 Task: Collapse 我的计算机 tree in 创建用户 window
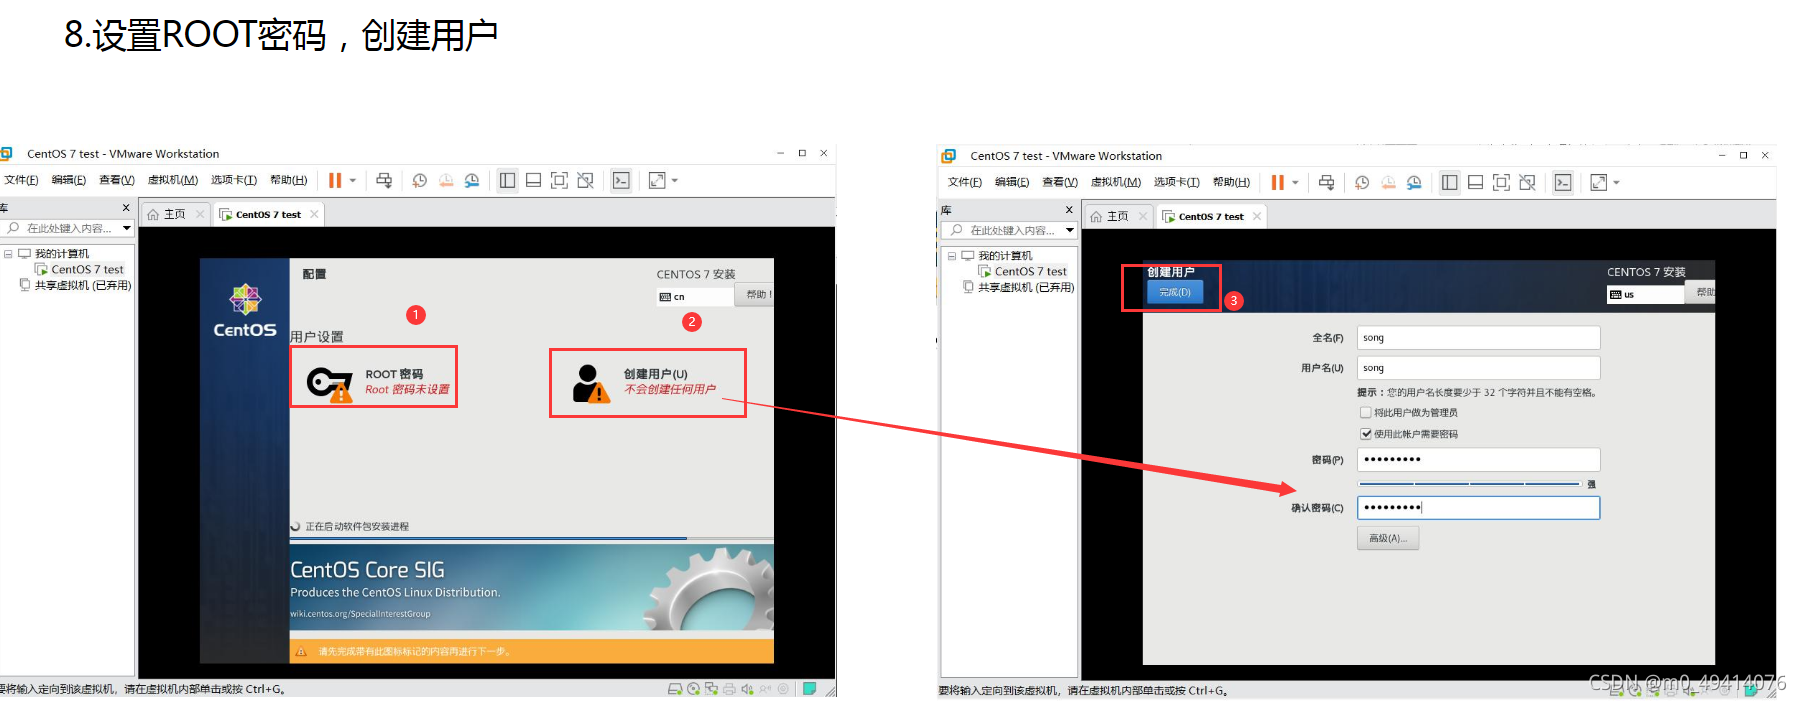tap(951, 256)
